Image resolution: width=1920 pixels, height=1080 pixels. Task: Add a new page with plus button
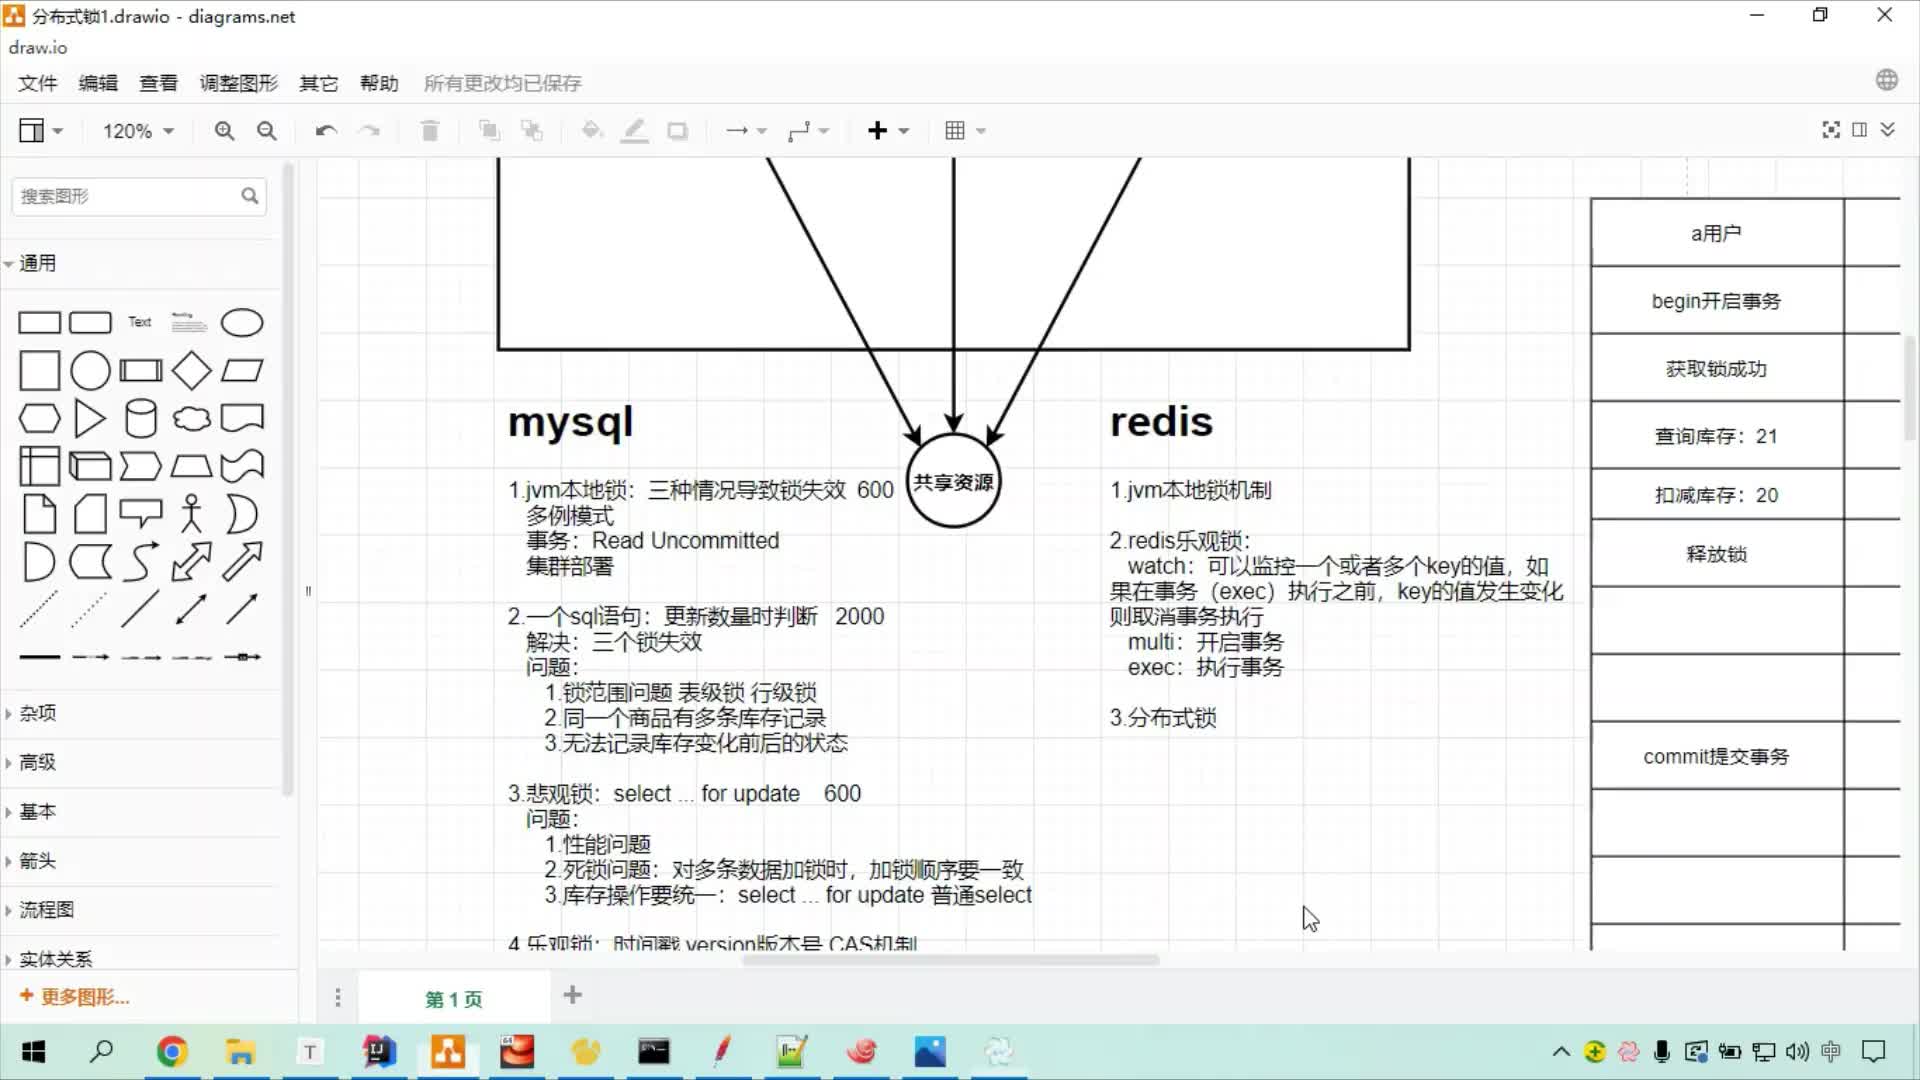coord(573,995)
